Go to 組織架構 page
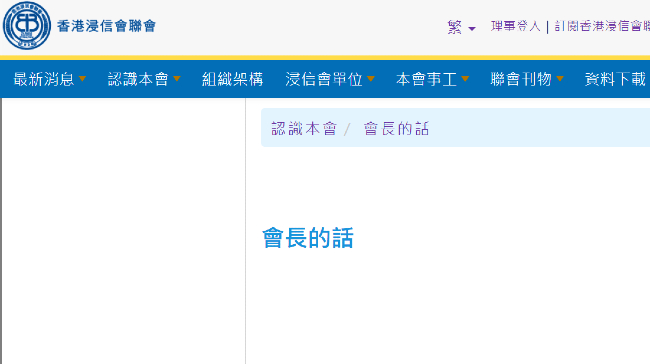Screen dimensions: 650x364 (x=233, y=79)
